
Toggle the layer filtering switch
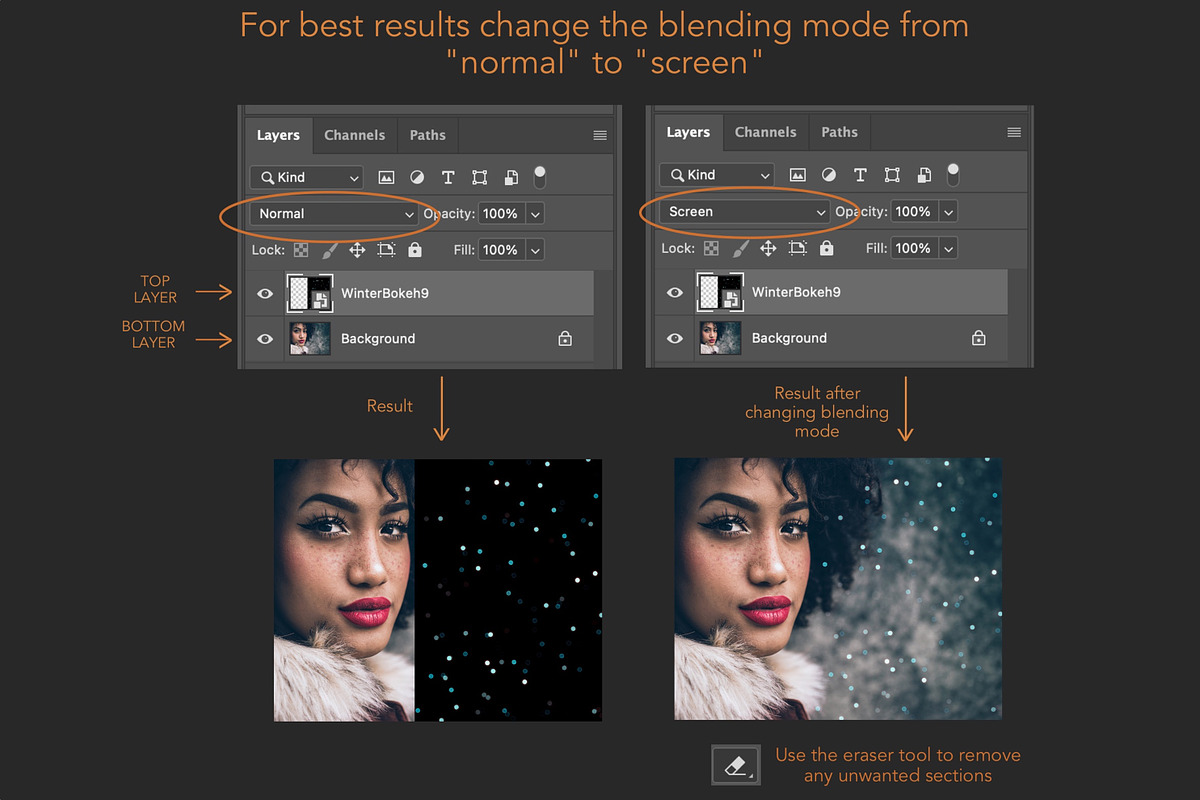pos(539,175)
